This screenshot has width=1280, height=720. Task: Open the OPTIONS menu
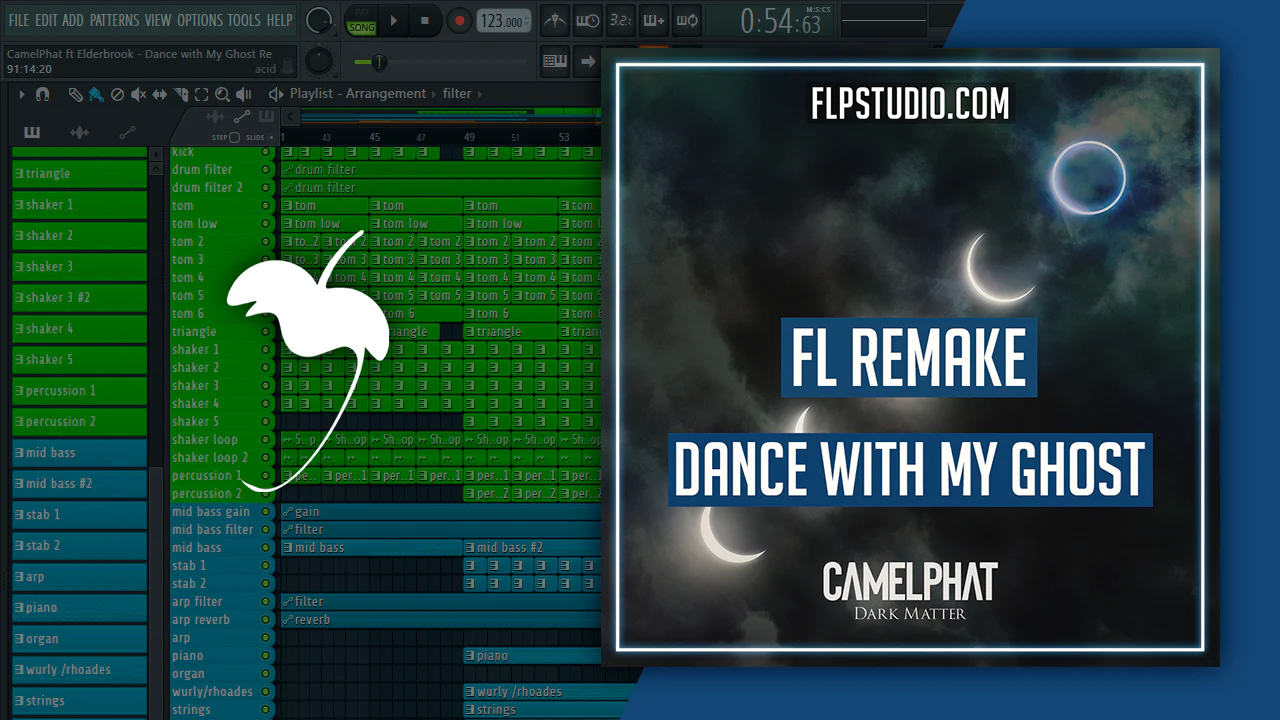pos(200,20)
